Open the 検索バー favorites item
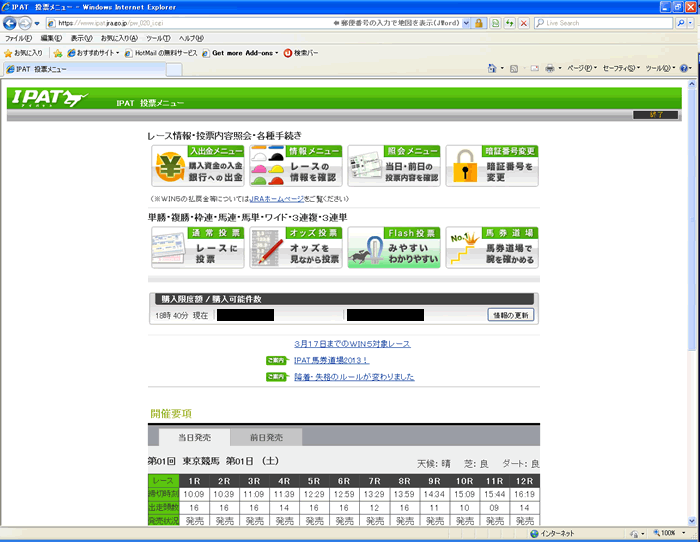The image size is (700, 542). [301, 53]
